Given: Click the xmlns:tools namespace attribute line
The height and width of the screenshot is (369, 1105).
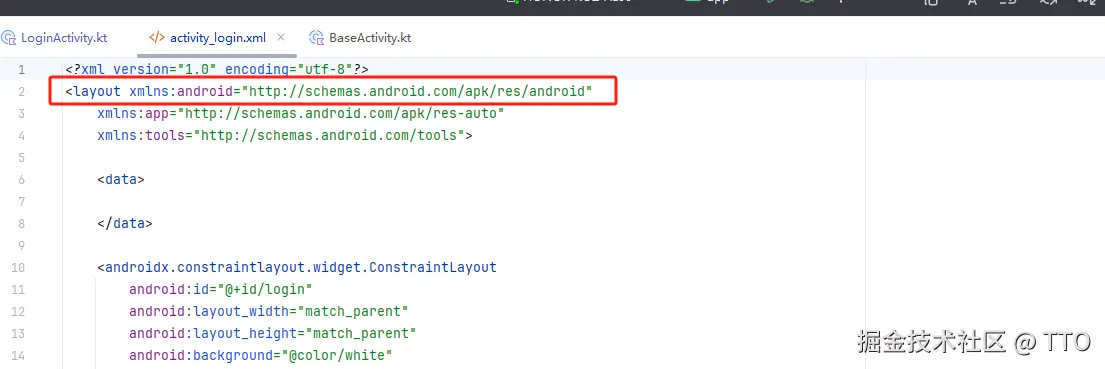Looking at the screenshot, I should 285,135.
